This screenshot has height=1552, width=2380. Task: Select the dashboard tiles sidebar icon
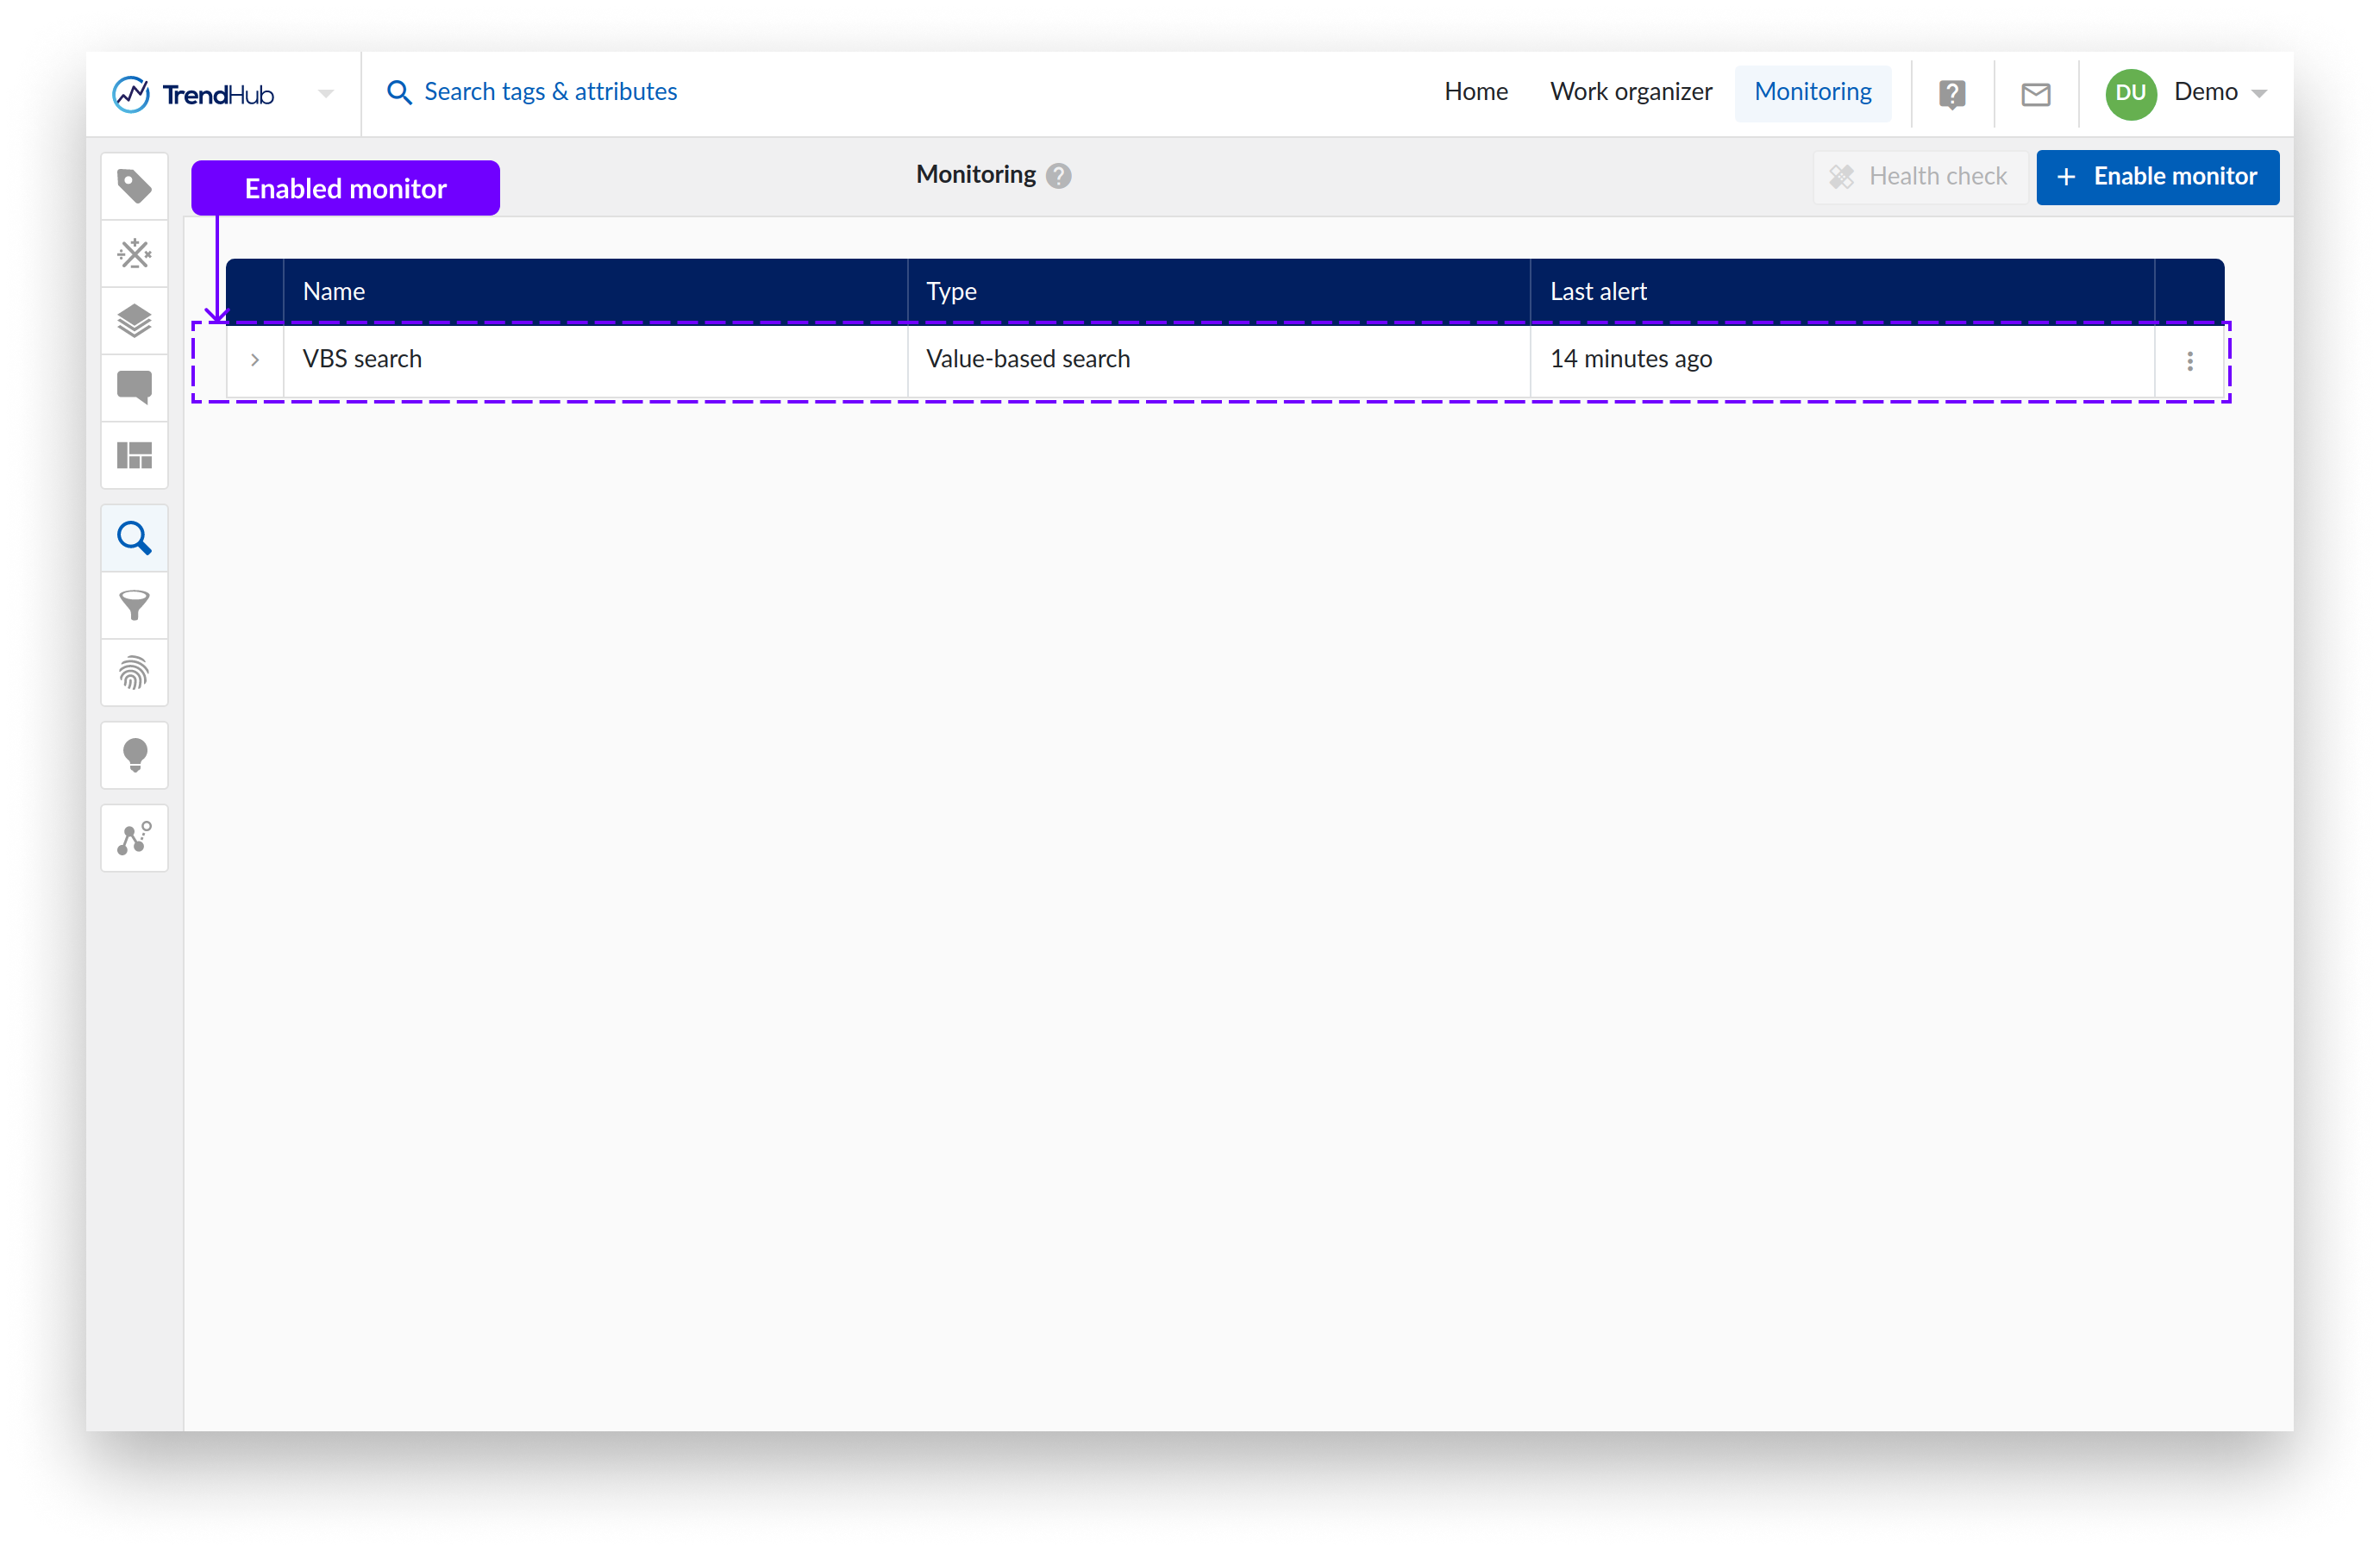[x=134, y=456]
